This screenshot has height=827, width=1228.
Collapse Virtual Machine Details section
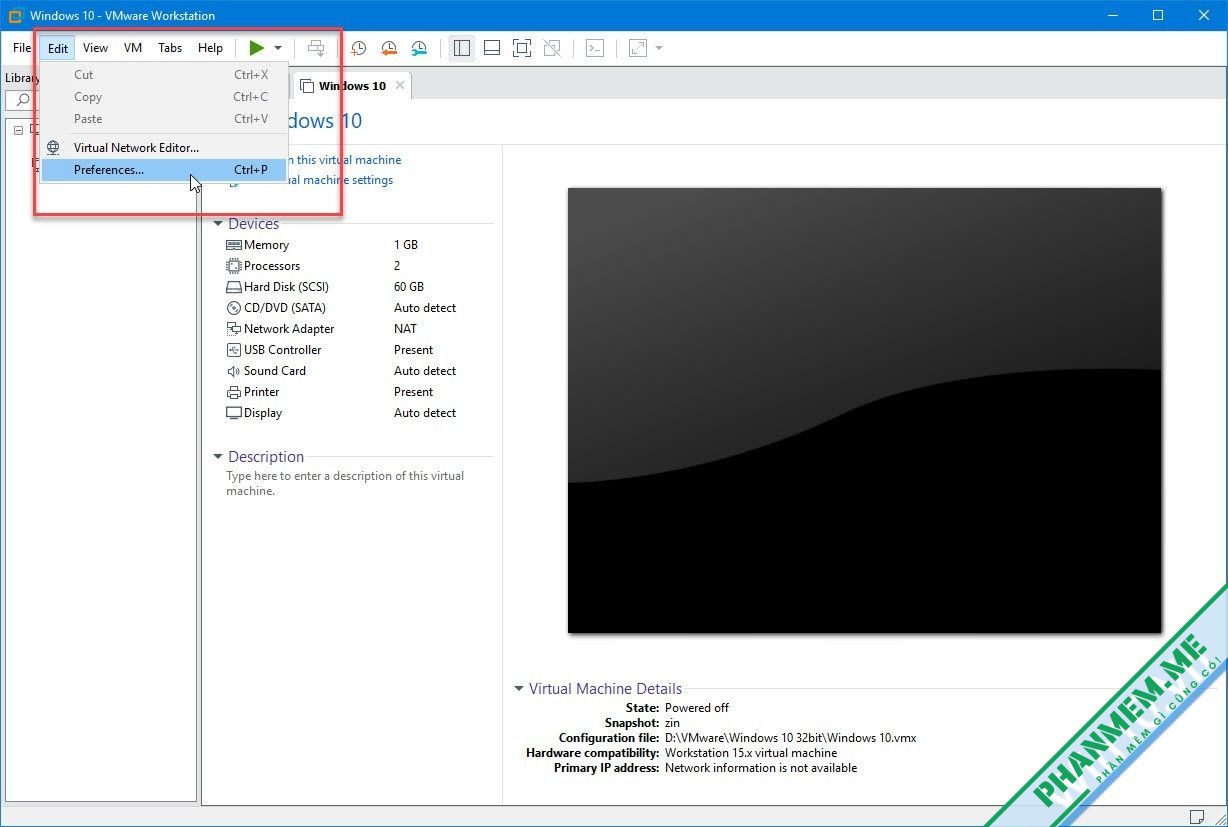[x=519, y=689]
